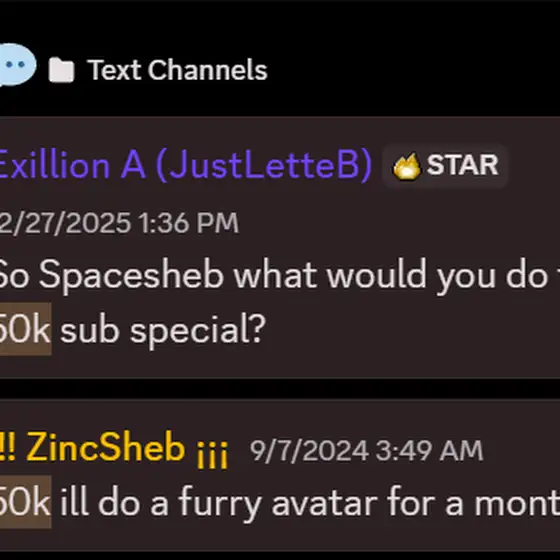Click the 2/27/2025 1:36 PM timestamp

tap(119, 223)
